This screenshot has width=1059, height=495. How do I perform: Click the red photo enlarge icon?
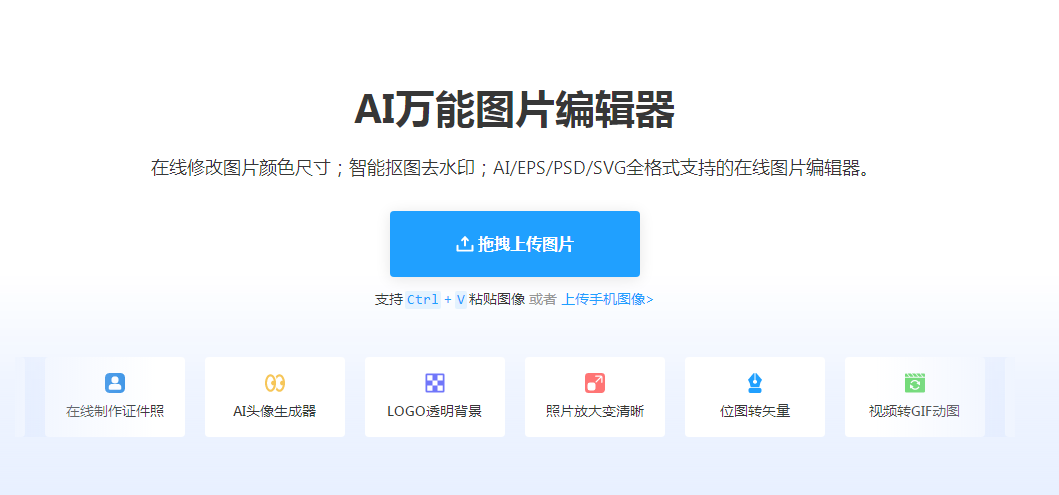click(x=595, y=382)
